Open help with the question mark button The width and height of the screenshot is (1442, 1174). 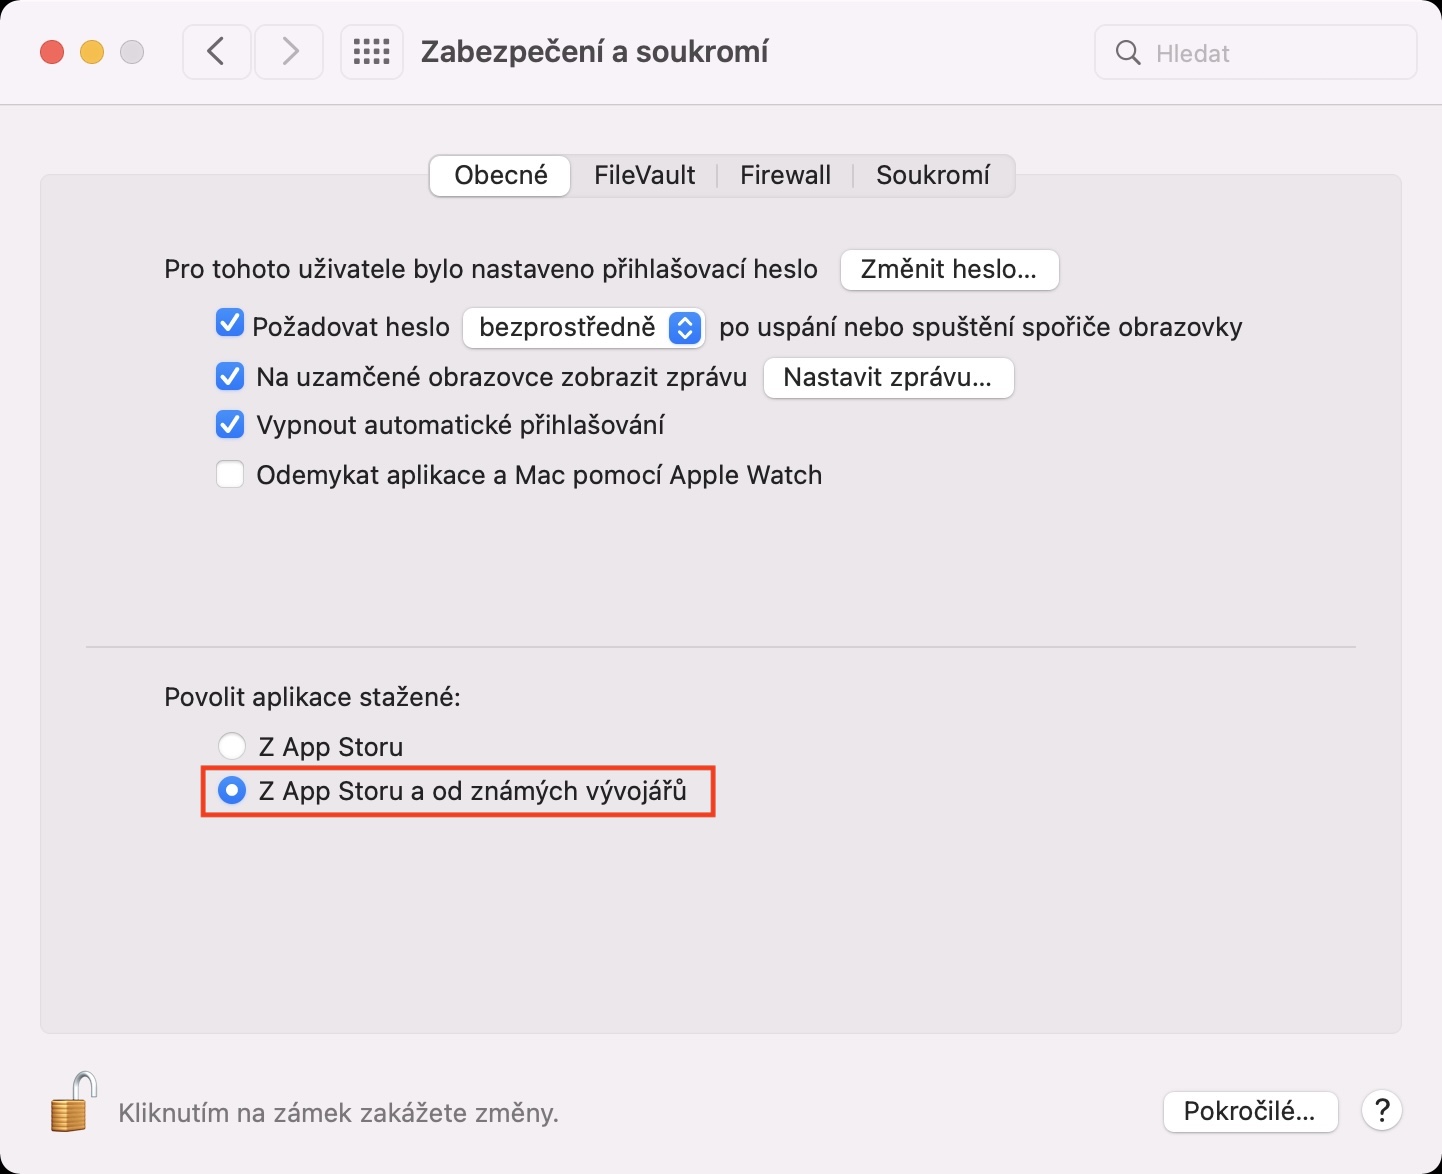pos(1382,1111)
